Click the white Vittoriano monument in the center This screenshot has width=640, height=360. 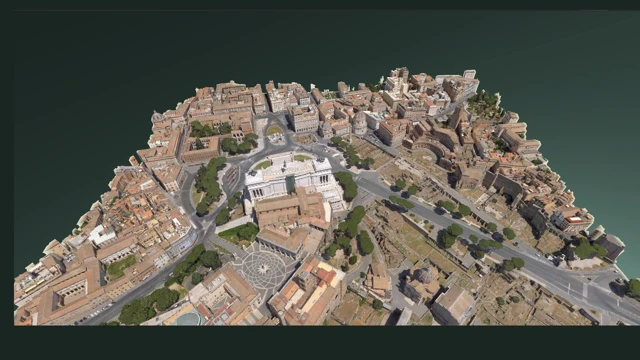tap(292, 180)
